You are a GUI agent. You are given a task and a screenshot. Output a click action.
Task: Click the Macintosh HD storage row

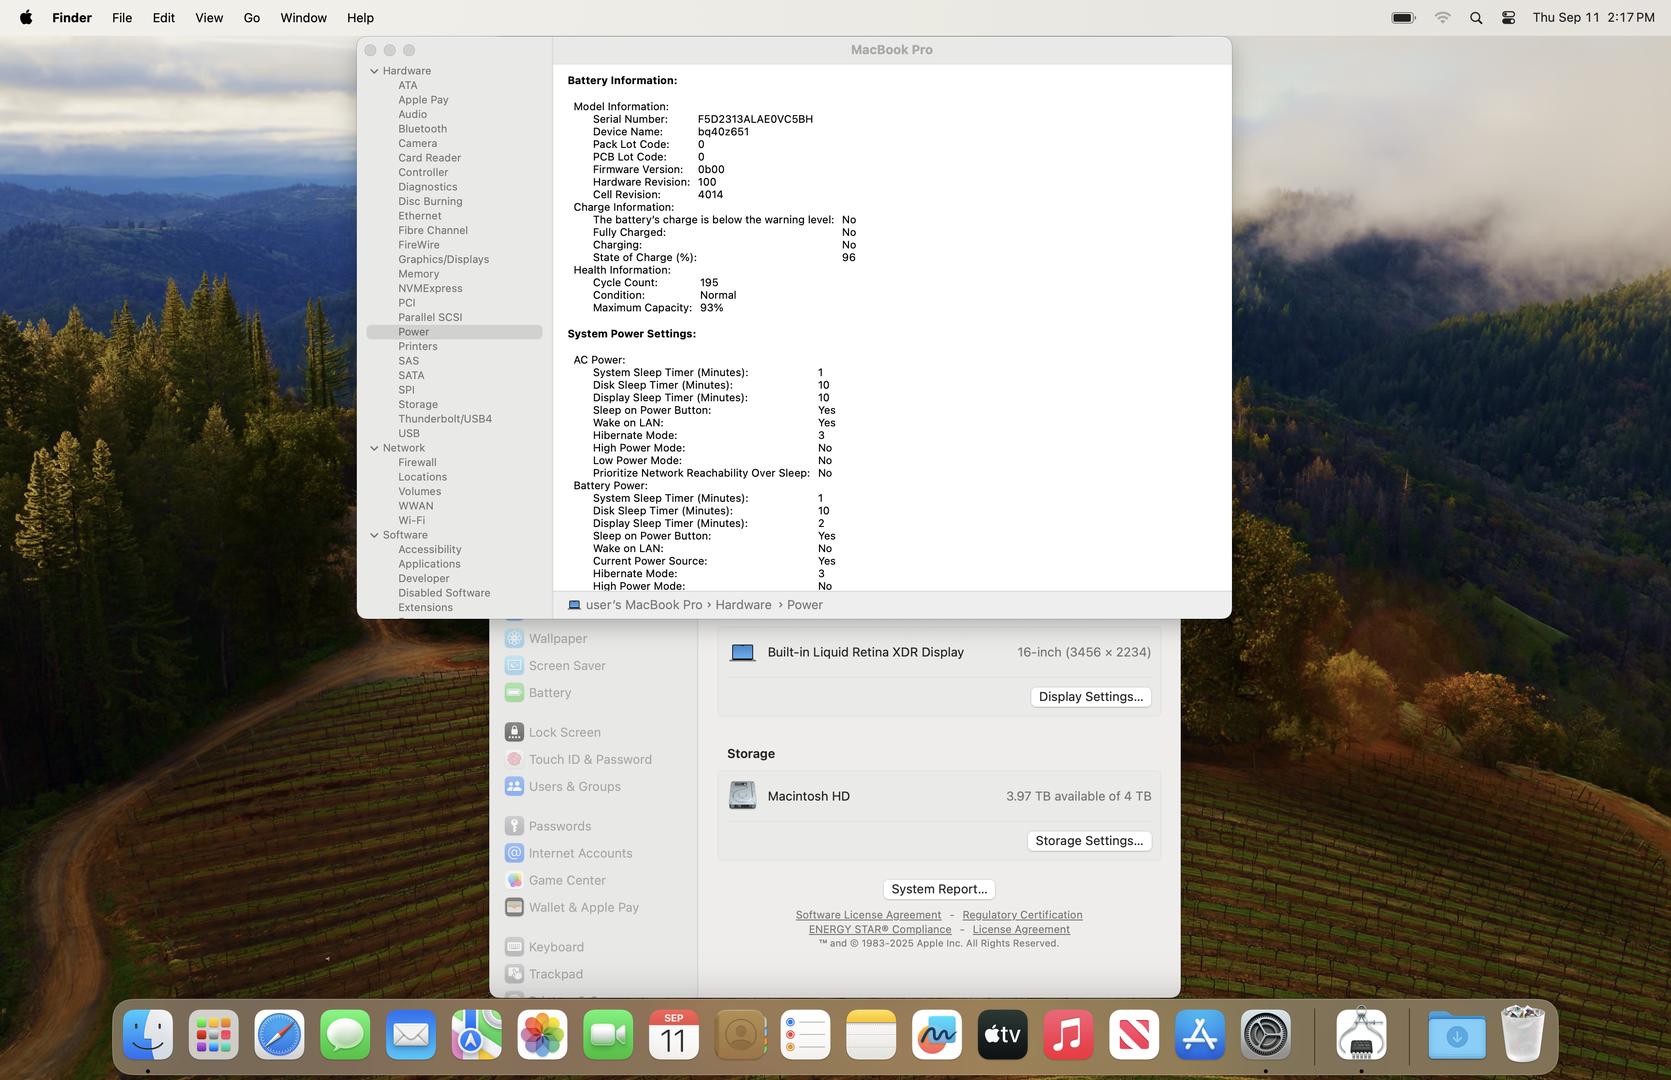[939, 796]
